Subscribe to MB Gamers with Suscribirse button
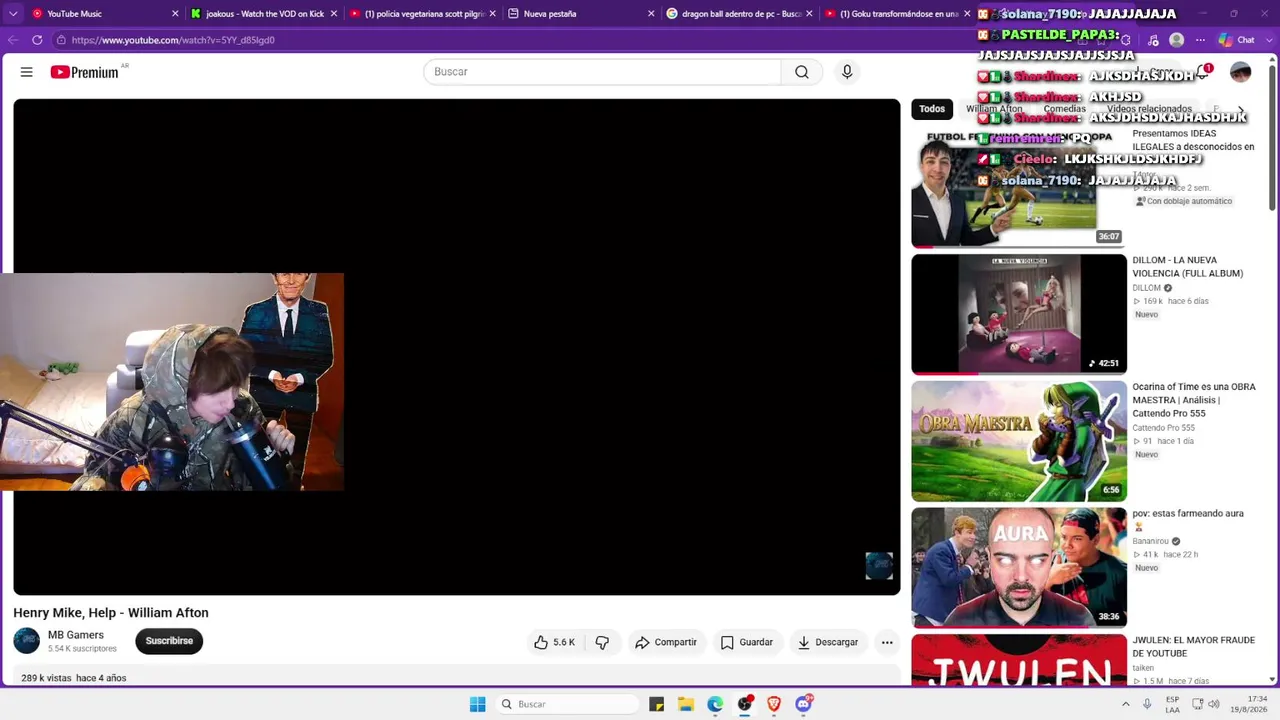The width and height of the screenshot is (1280, 720). click(x=169, y=641)
